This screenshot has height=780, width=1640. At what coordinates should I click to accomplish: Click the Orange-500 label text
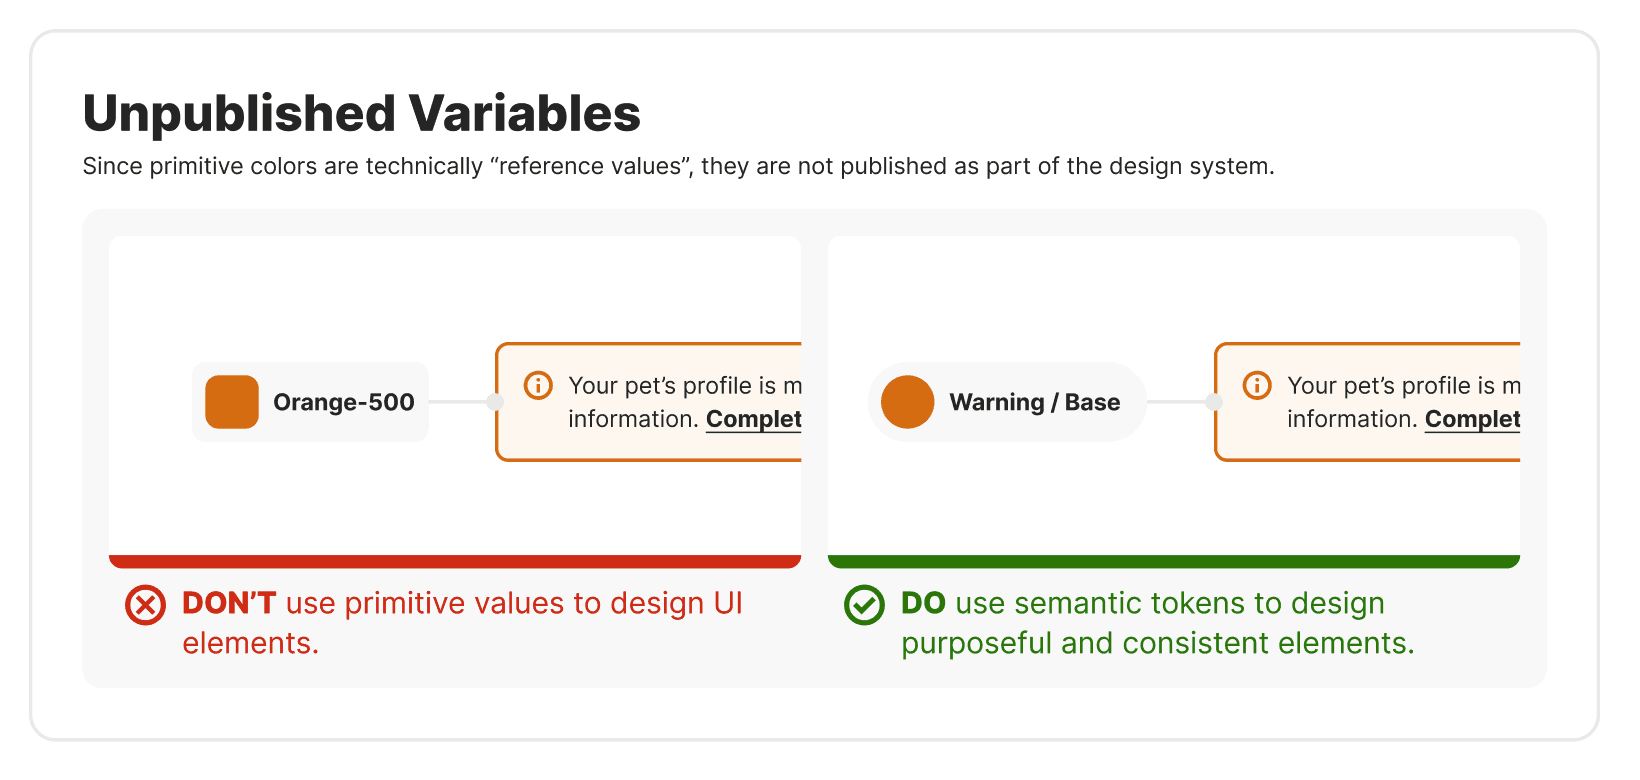[x=343, y=402]
